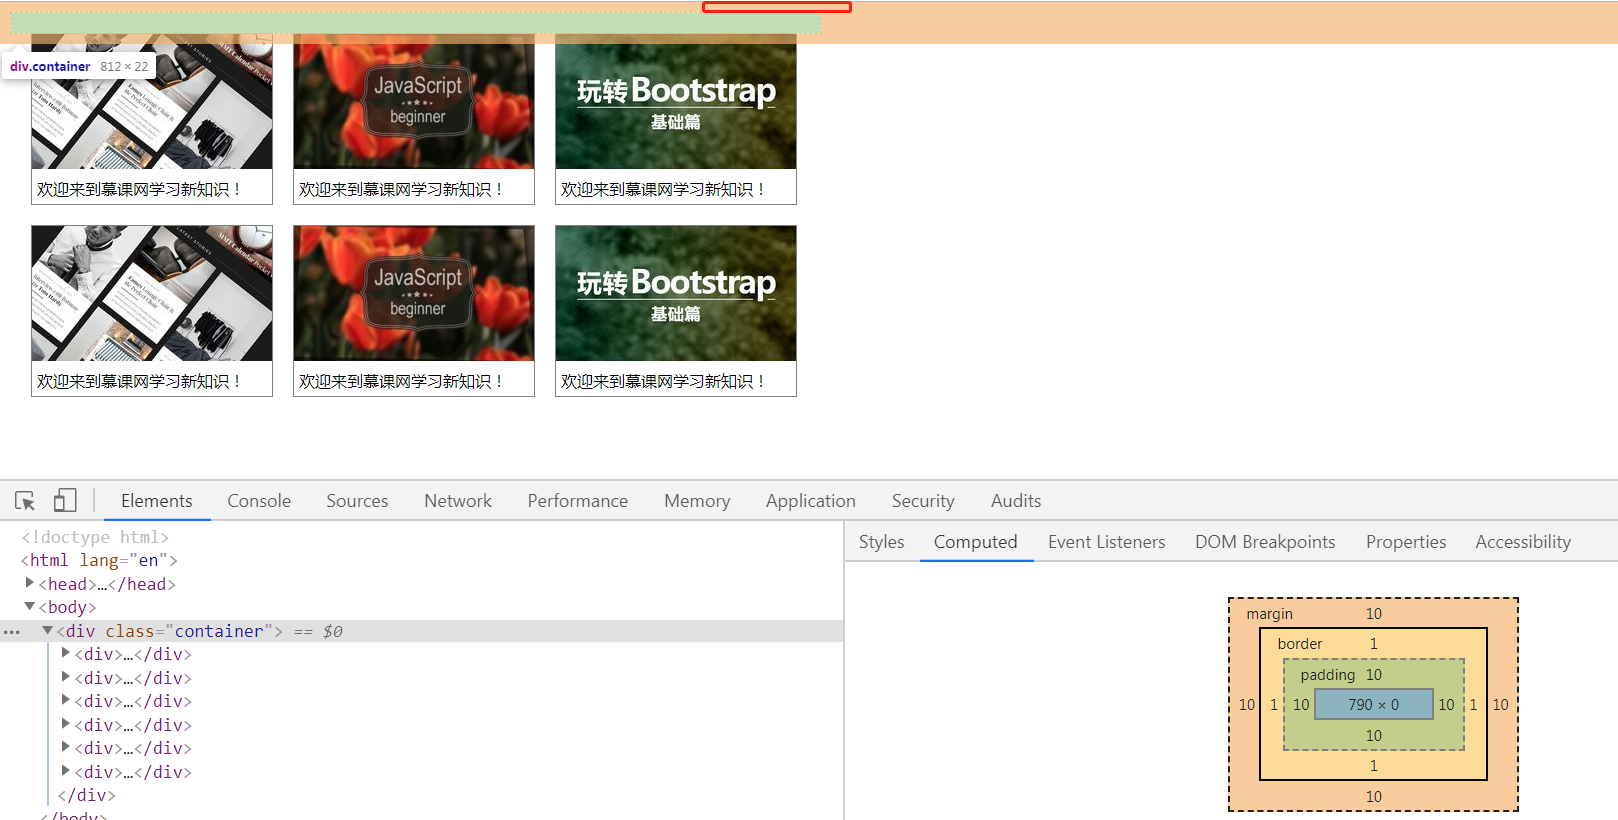1618x820 pixels.
Task: Select the doctype html row
Action: pyautogui.click(x=95, y=537)
